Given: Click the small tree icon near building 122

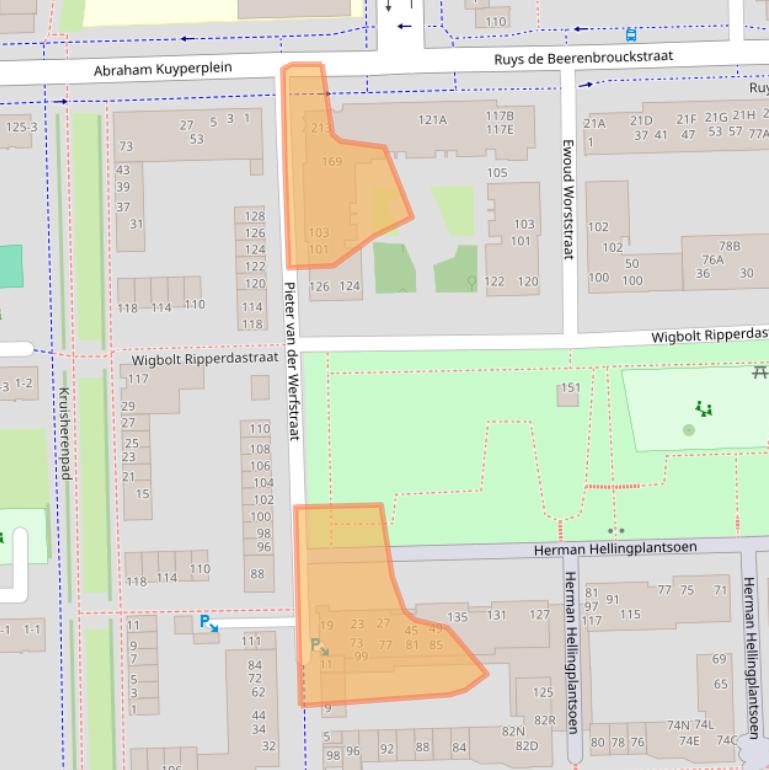Looking at the screenshot, I should tap(472, 283).
